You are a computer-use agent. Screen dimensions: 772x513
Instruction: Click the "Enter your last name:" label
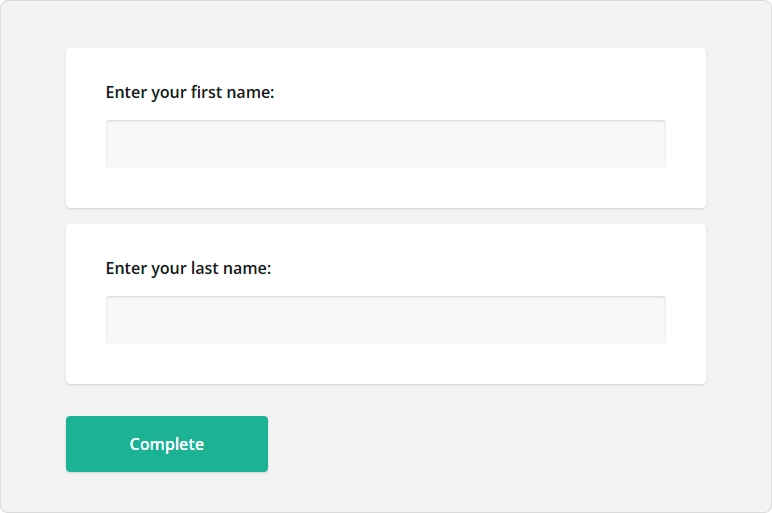188,268
